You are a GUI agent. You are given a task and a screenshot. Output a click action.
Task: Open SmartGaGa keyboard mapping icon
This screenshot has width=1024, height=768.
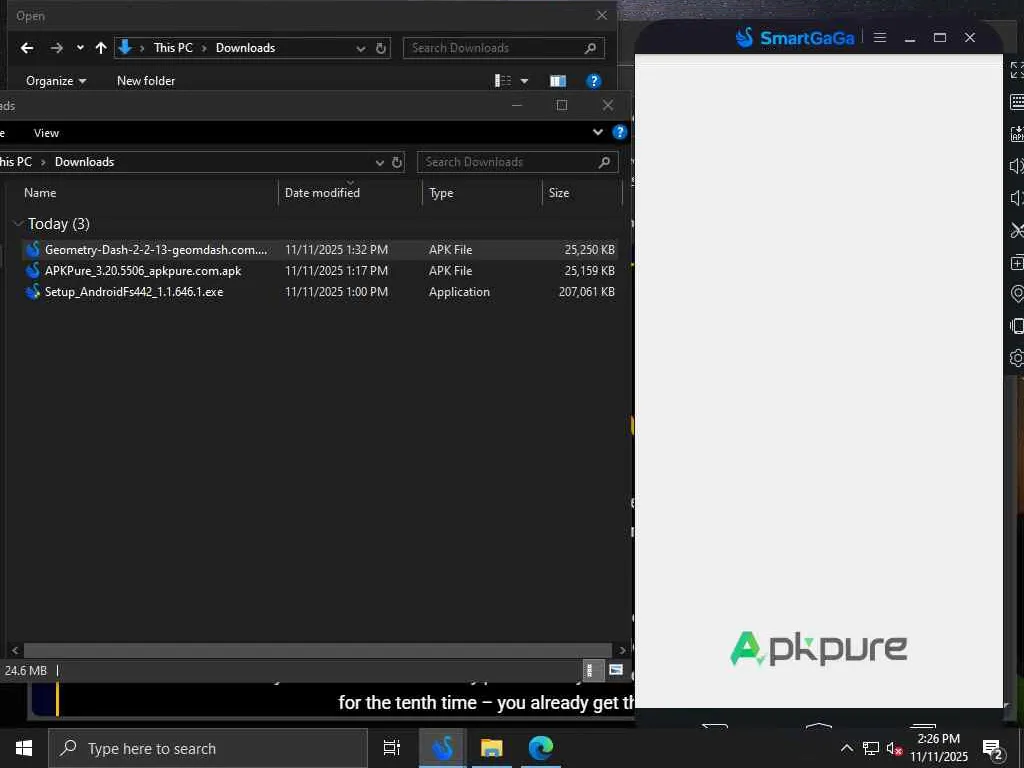[1016, 102]
